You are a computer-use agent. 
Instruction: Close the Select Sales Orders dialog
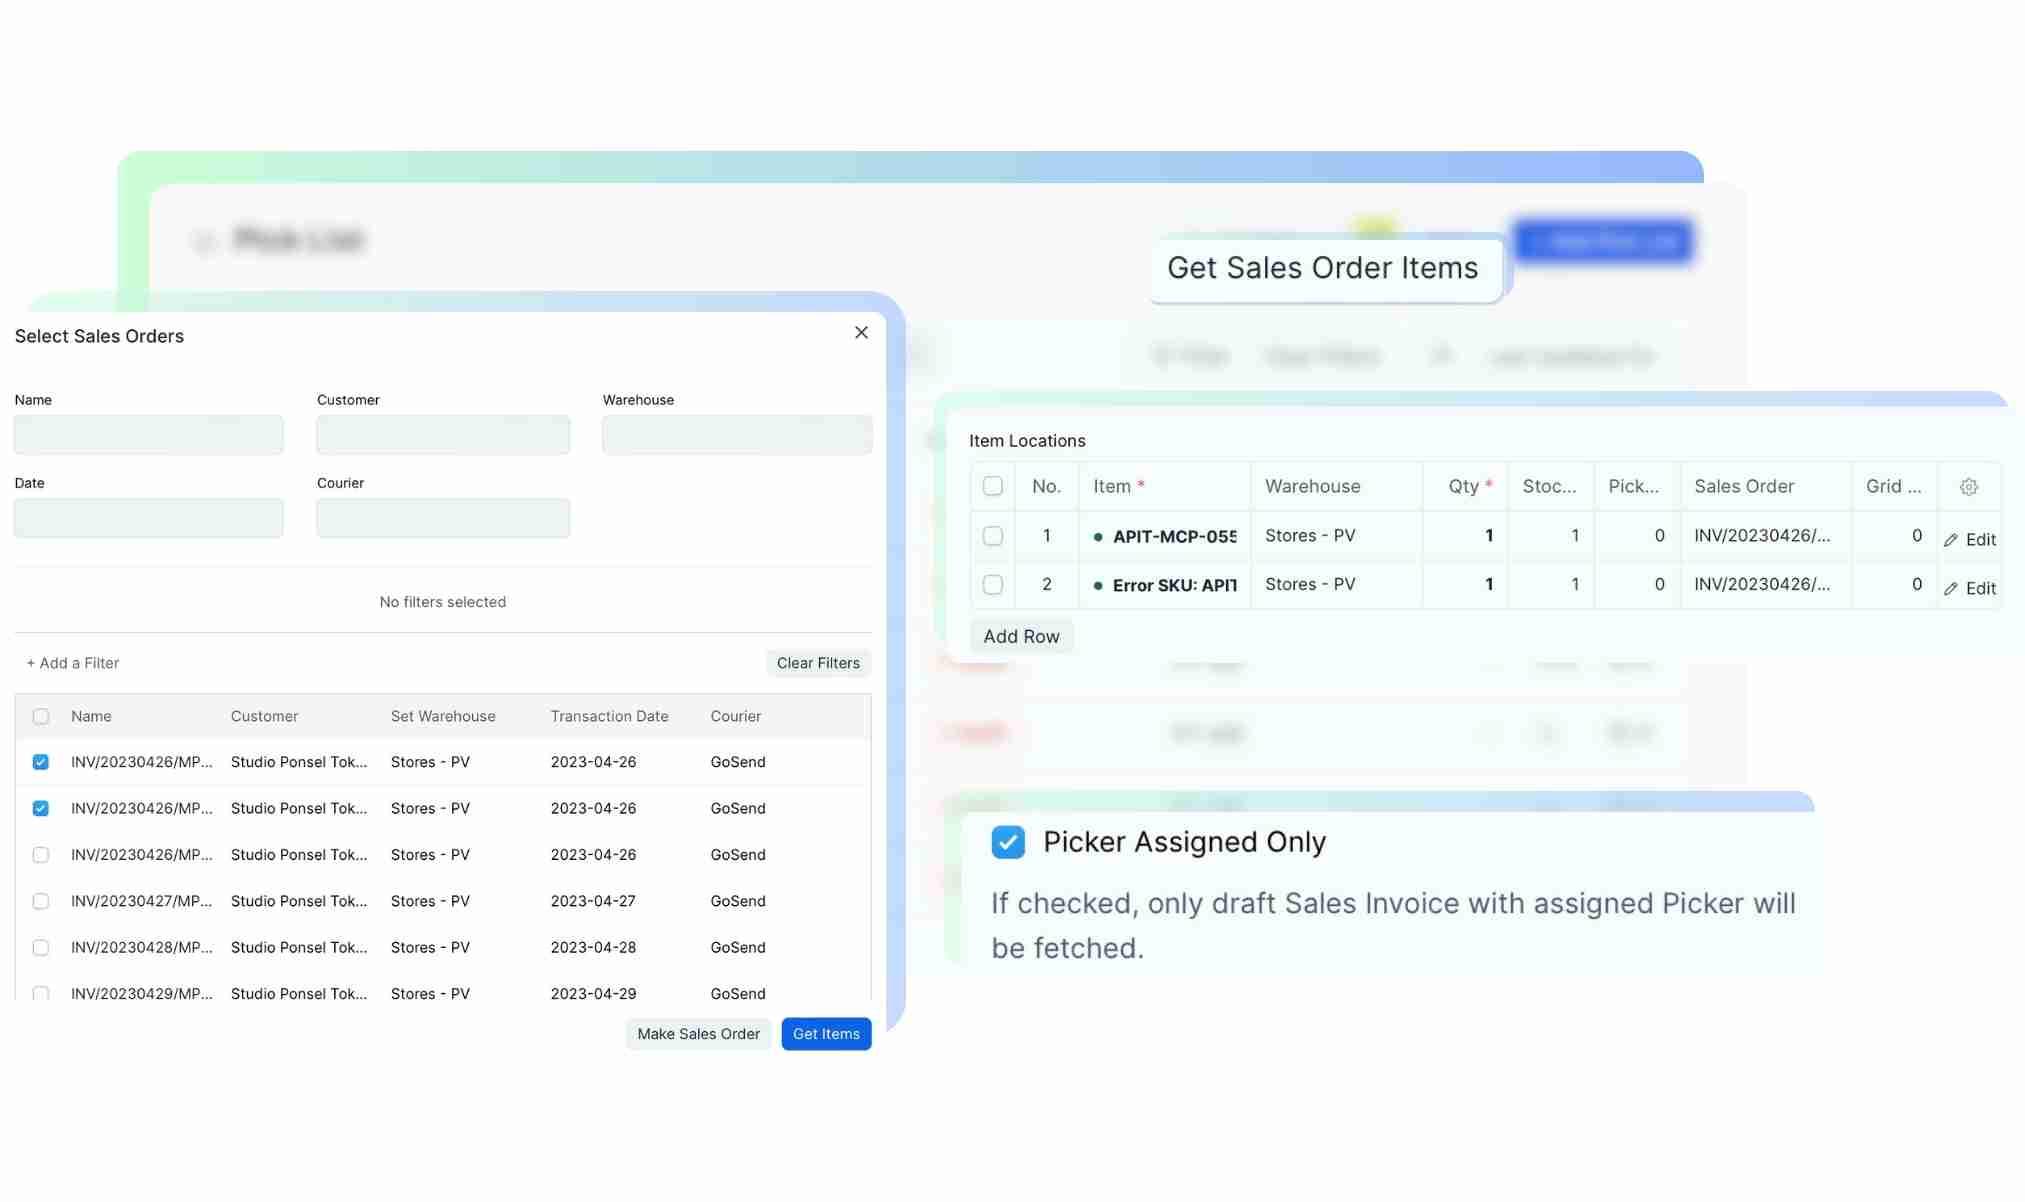[x=861, y=333]
